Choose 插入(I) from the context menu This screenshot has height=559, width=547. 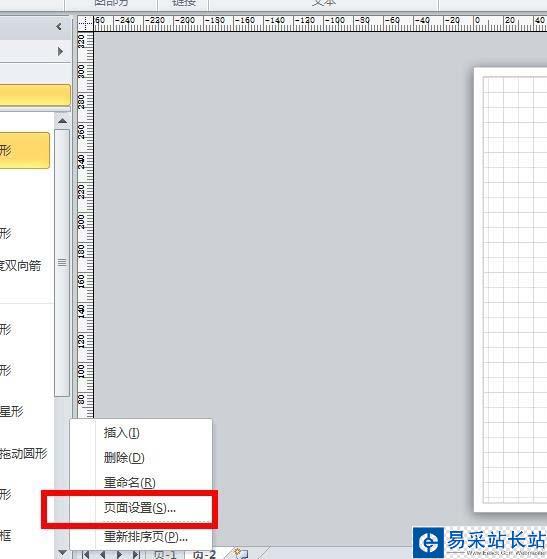coord(122,432)
